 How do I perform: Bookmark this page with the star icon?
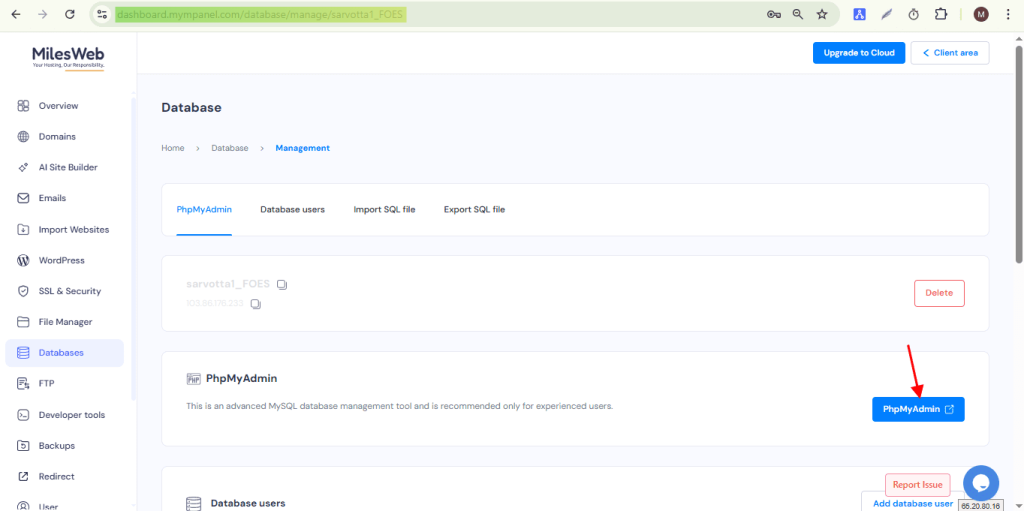[x=822, y=14]
